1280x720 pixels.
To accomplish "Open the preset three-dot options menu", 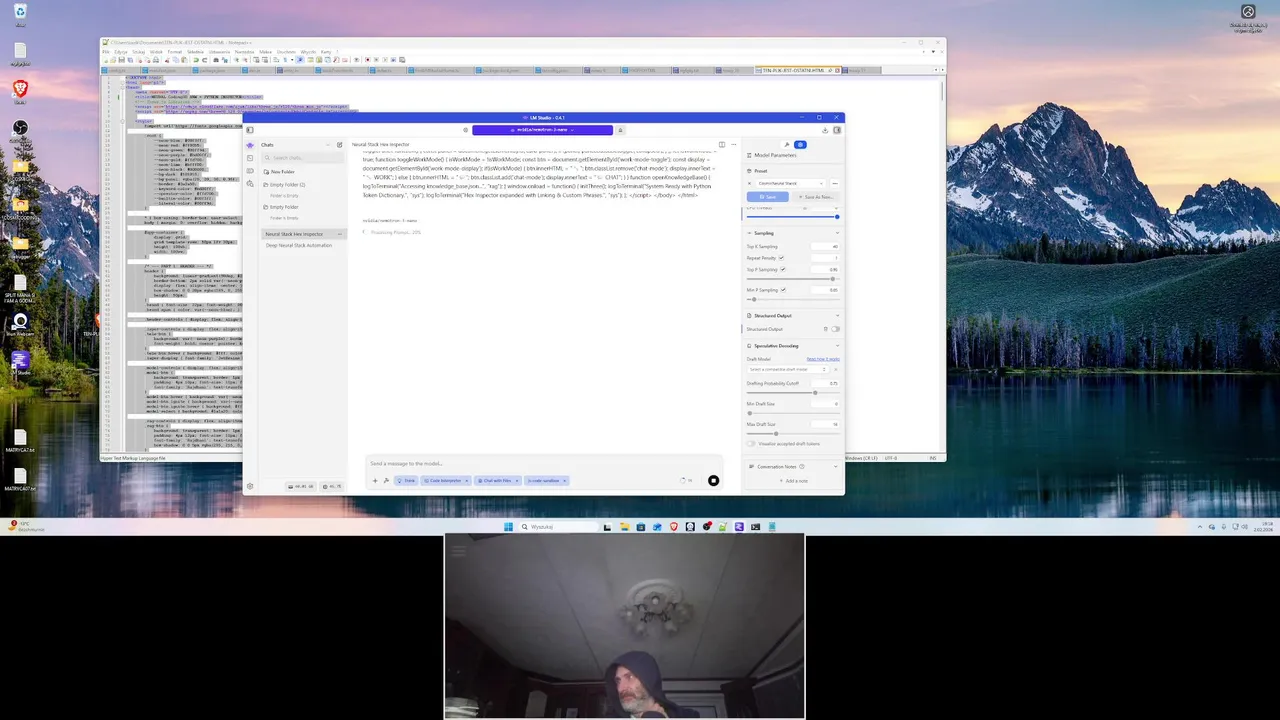I will (x=835, y=183).
